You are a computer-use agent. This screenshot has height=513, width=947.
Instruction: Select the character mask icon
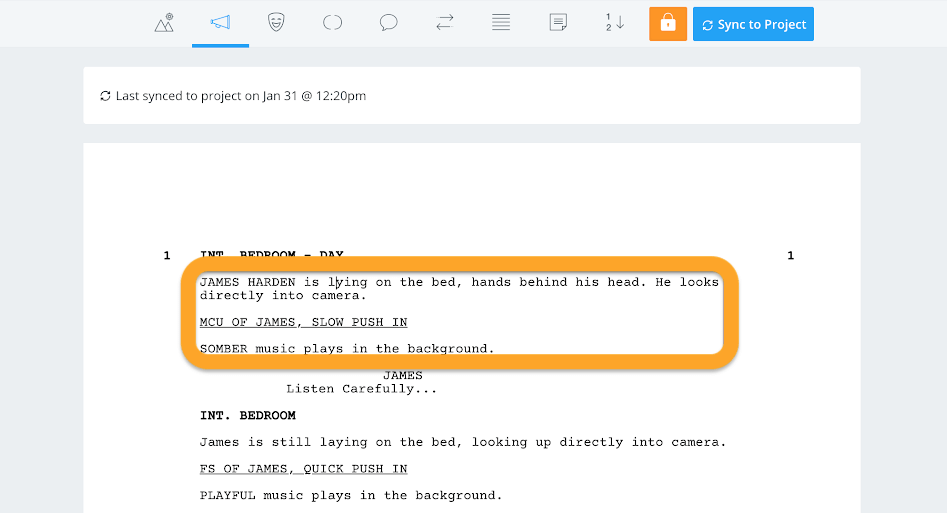tap(276, 23)
